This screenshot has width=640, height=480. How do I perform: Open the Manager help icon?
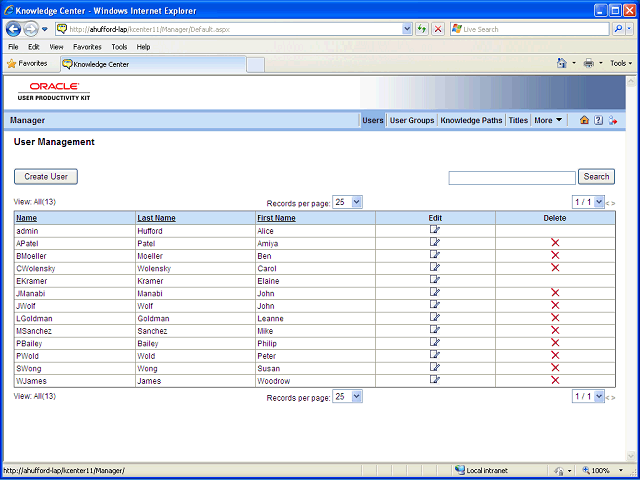pyautogui.click(x=598, y=120)
